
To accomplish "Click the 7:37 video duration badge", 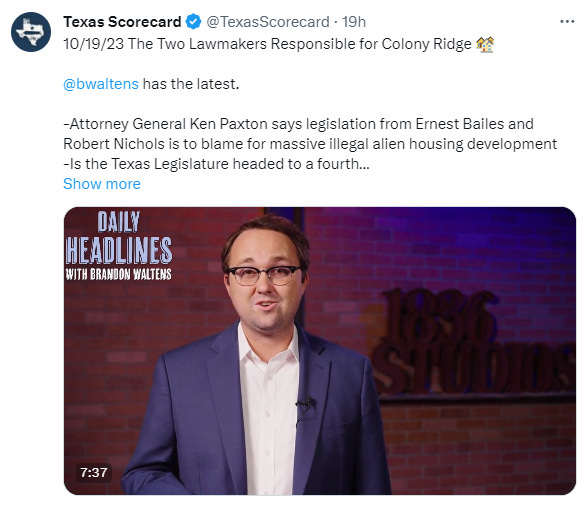I will pos(94,472).
